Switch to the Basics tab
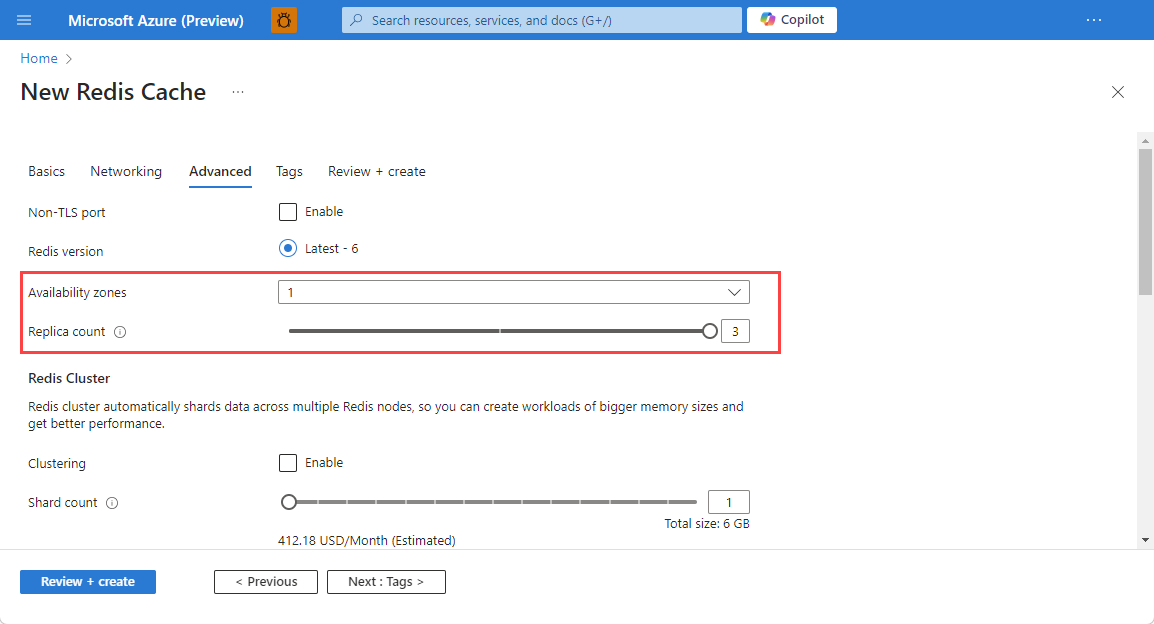This screenshot has width=1154, height=624. [46, 171]
